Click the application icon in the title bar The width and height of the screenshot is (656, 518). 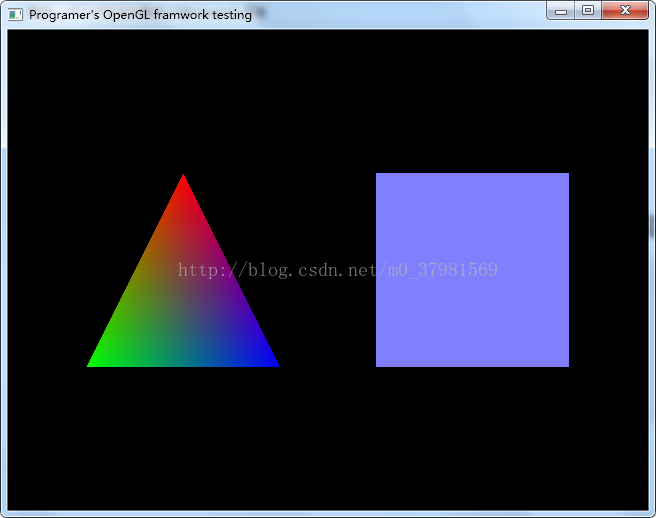pyautogui.click(x=15, y=15)
